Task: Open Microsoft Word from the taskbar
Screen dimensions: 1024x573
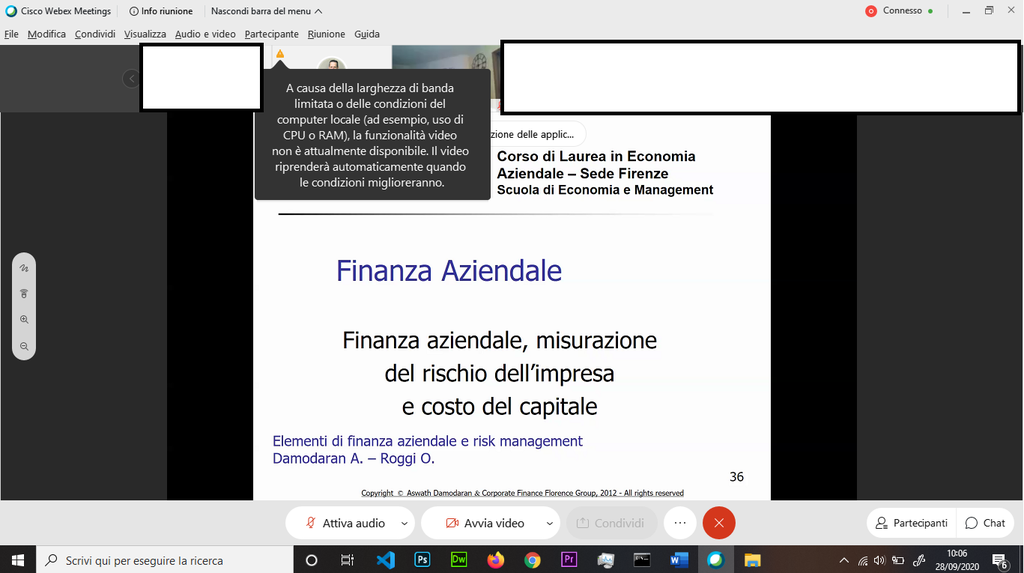Action: pyautogui.click(x=679, y=560)
